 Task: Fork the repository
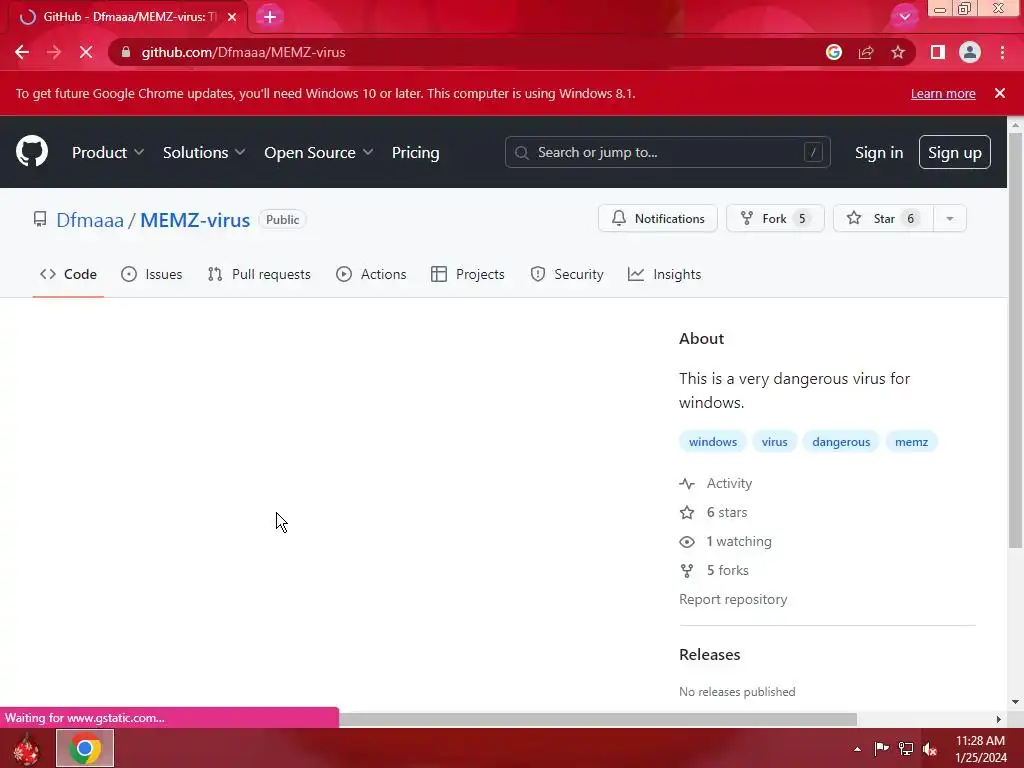coord(775,219)
